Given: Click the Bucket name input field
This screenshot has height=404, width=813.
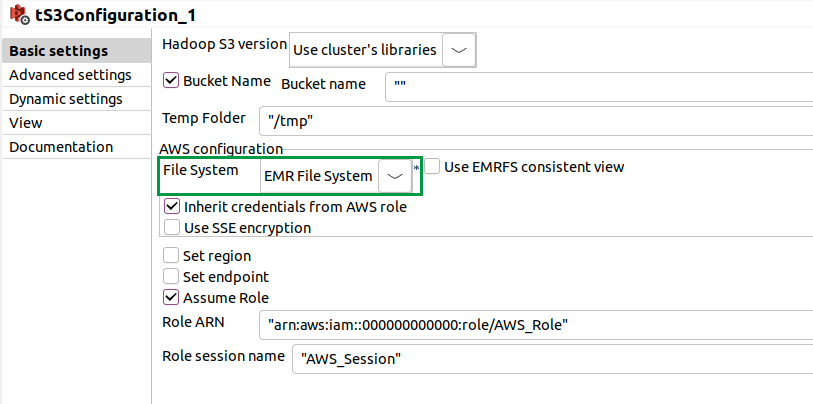Looking at the screenshot, I should [599, 87].
